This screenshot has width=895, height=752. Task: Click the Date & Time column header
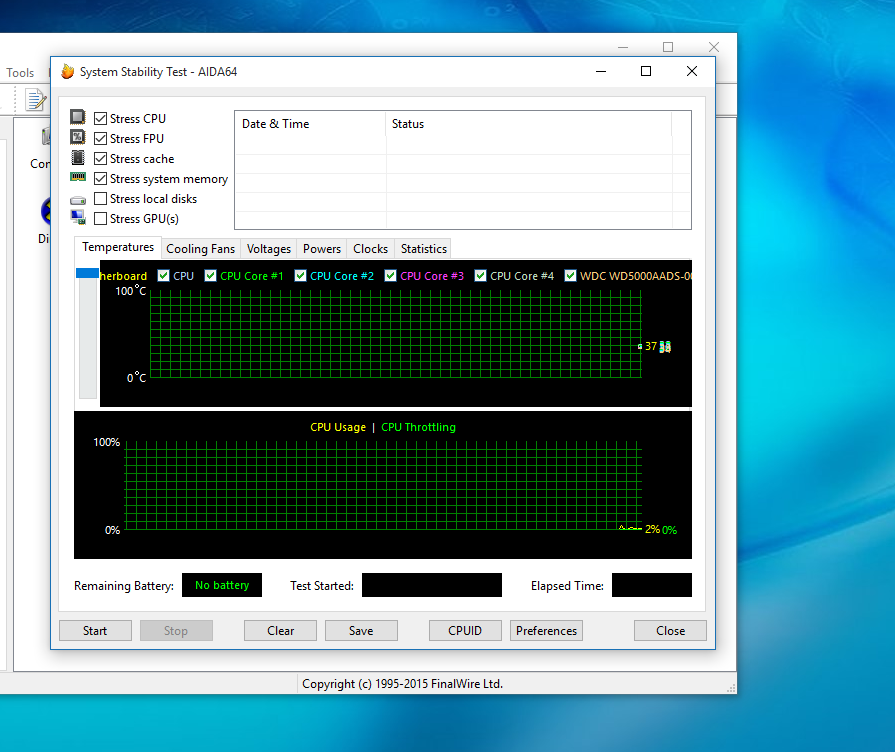click(310, 124)
